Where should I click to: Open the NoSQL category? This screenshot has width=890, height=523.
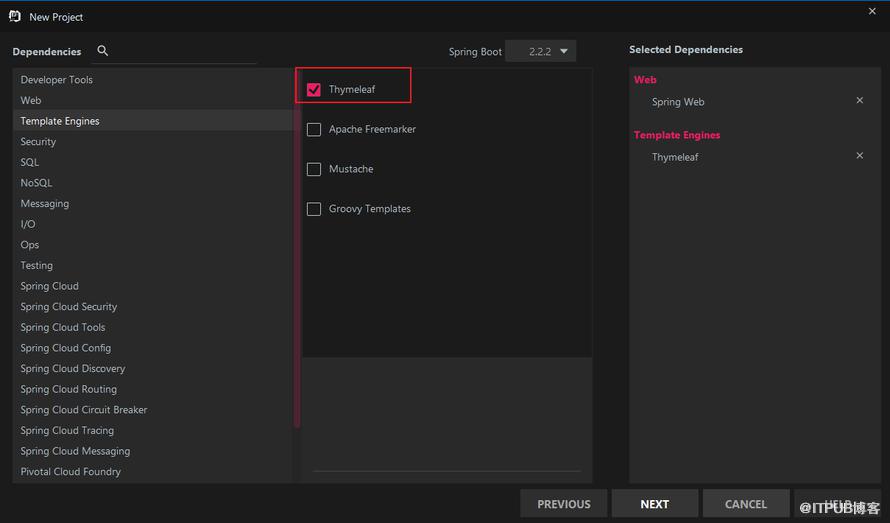click(x=153, y=183)
